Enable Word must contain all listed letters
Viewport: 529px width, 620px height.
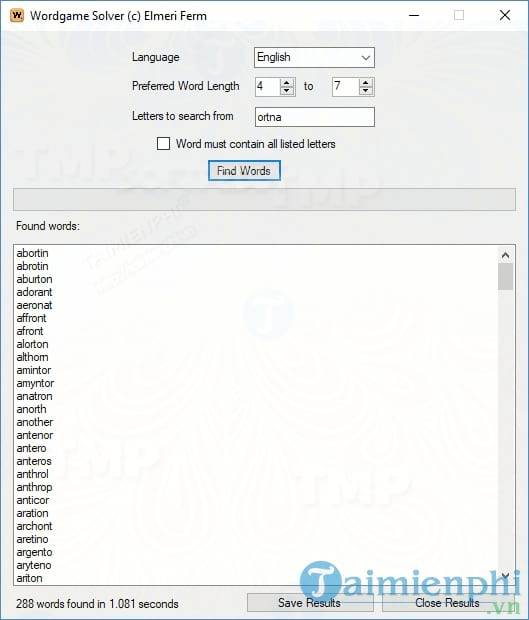point(163,144)
